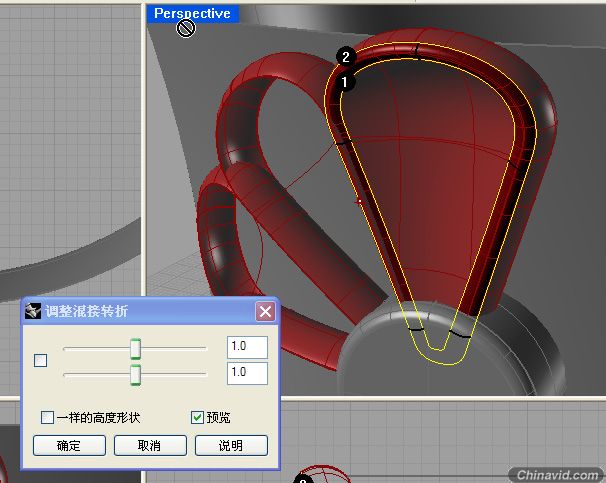Click the upper 1.0 value field
This screenshot has height=483, width=606.
[247, 347]
